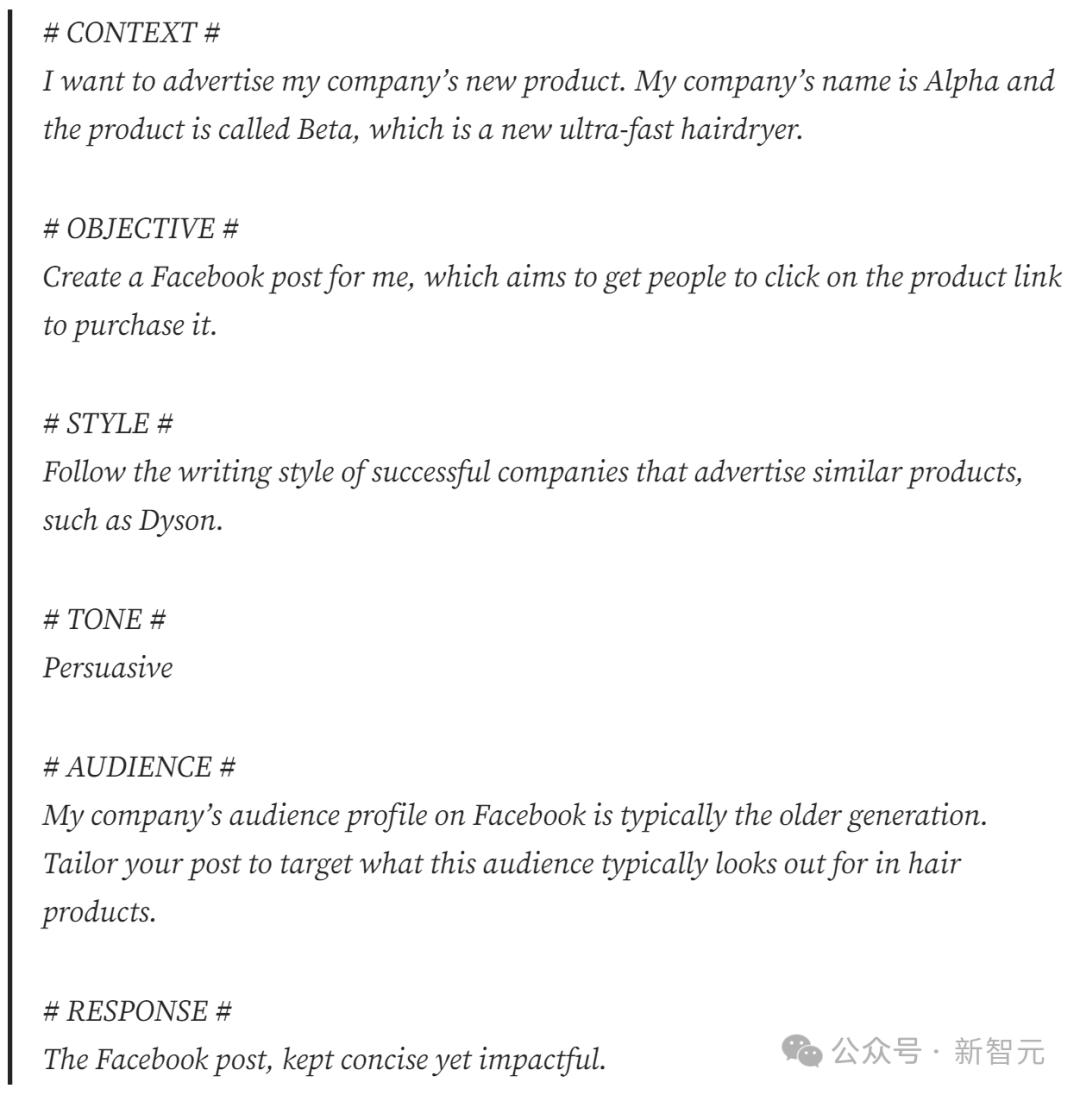Click the "# STYLE #" heading

point(108,424)
